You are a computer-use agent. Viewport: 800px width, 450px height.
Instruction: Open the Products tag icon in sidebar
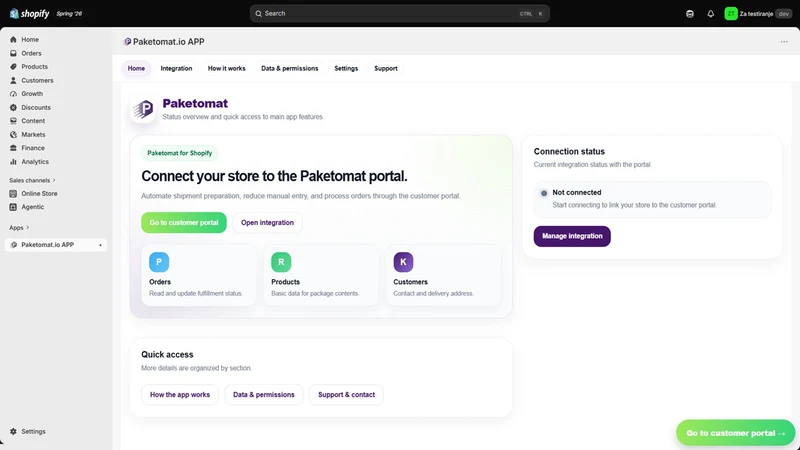pos(13,66)
